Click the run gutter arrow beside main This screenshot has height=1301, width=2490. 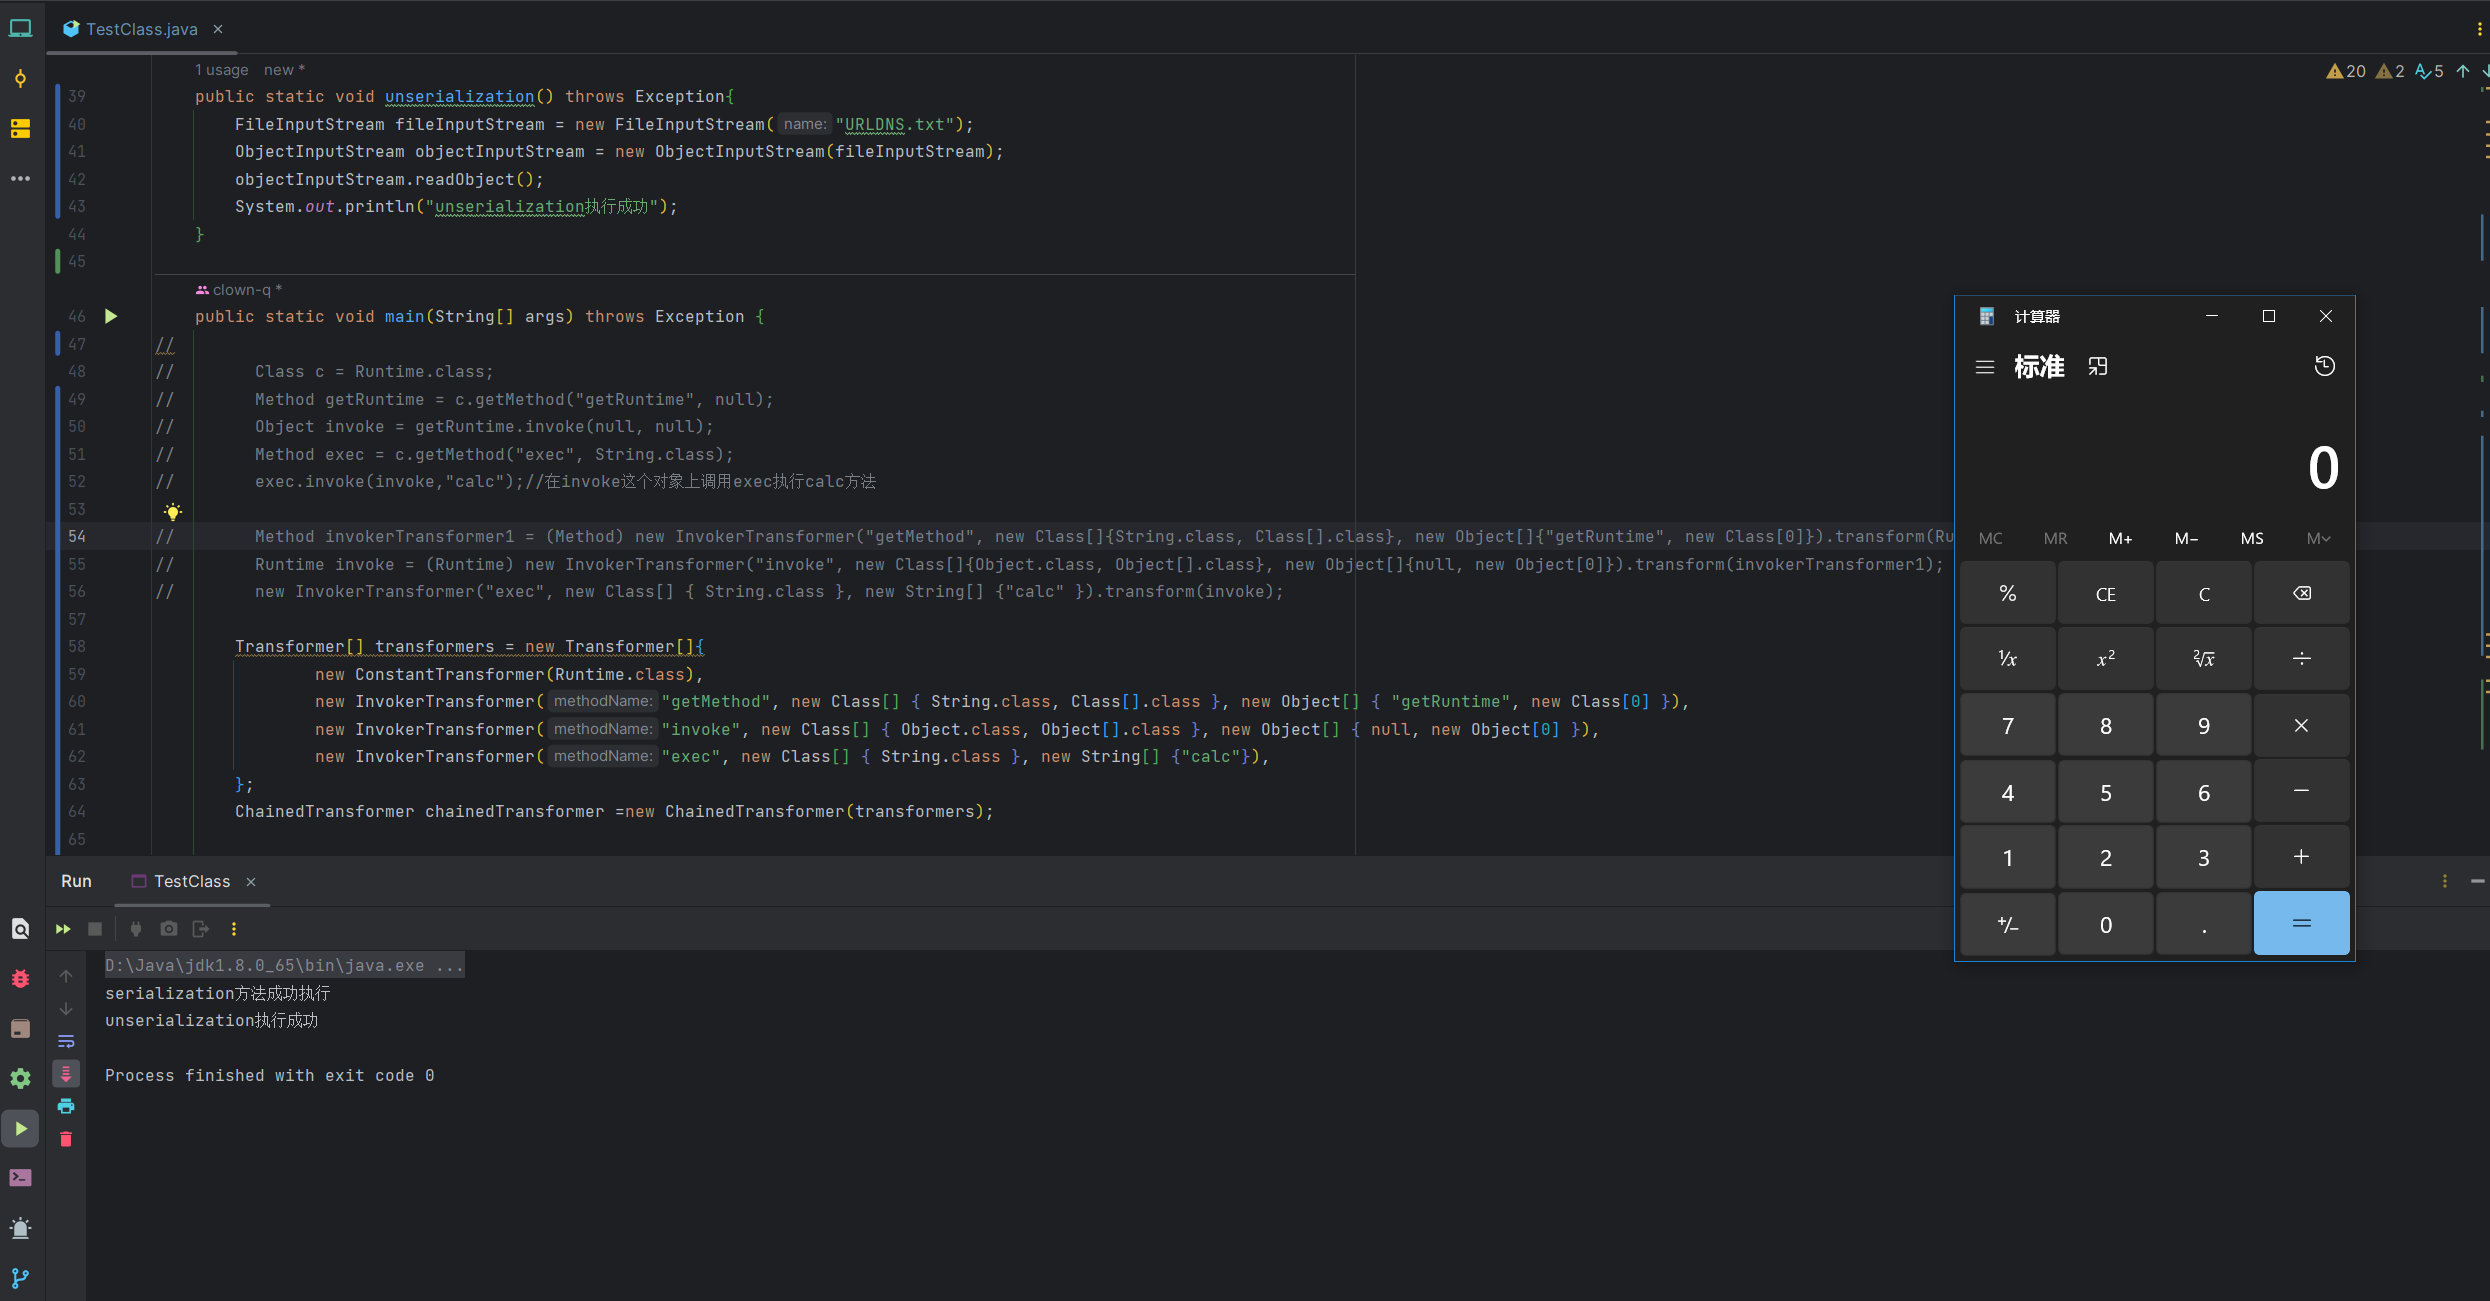click(111, 316)
